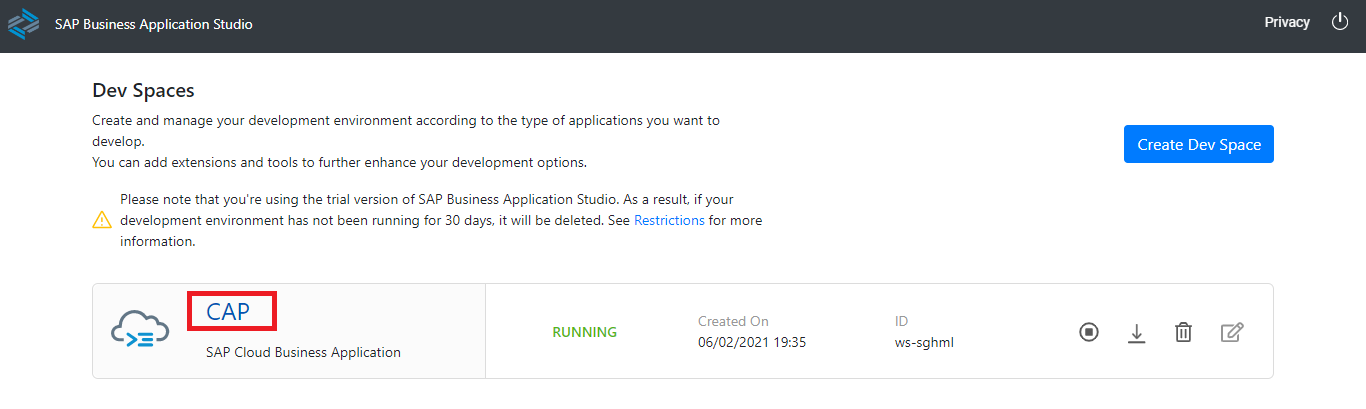Image resolution: width=1366 pixels, height=409 pixels.
Task: Stop the running CAP dev space
Action: 1089,332
